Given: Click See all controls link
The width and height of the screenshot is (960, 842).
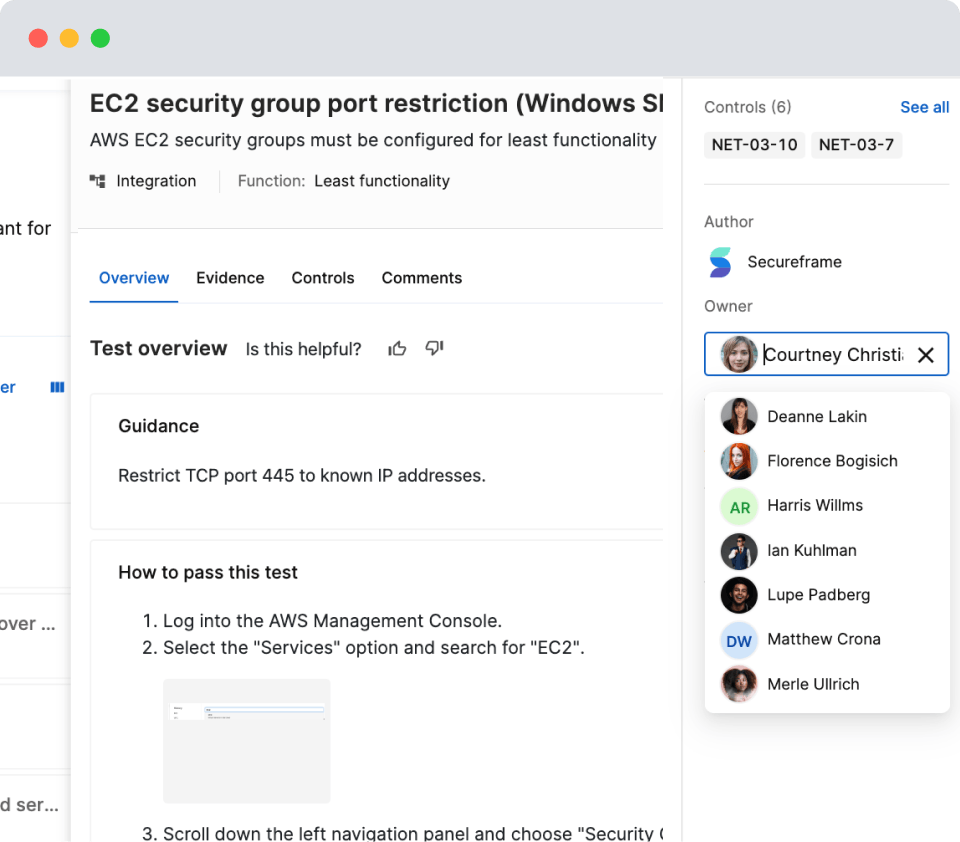Looking at the screenshot, I should 924,107.
